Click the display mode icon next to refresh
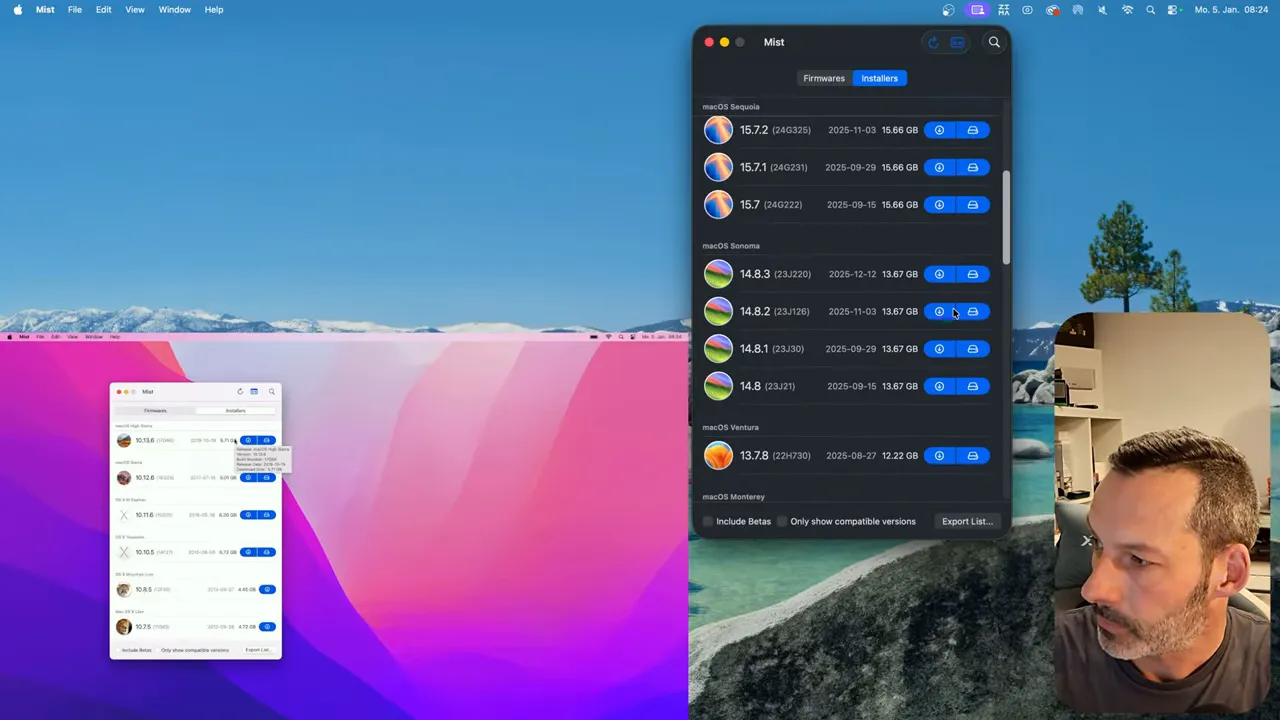The image size is (1280, 720). pyautogui.click(x=957, y=42)
